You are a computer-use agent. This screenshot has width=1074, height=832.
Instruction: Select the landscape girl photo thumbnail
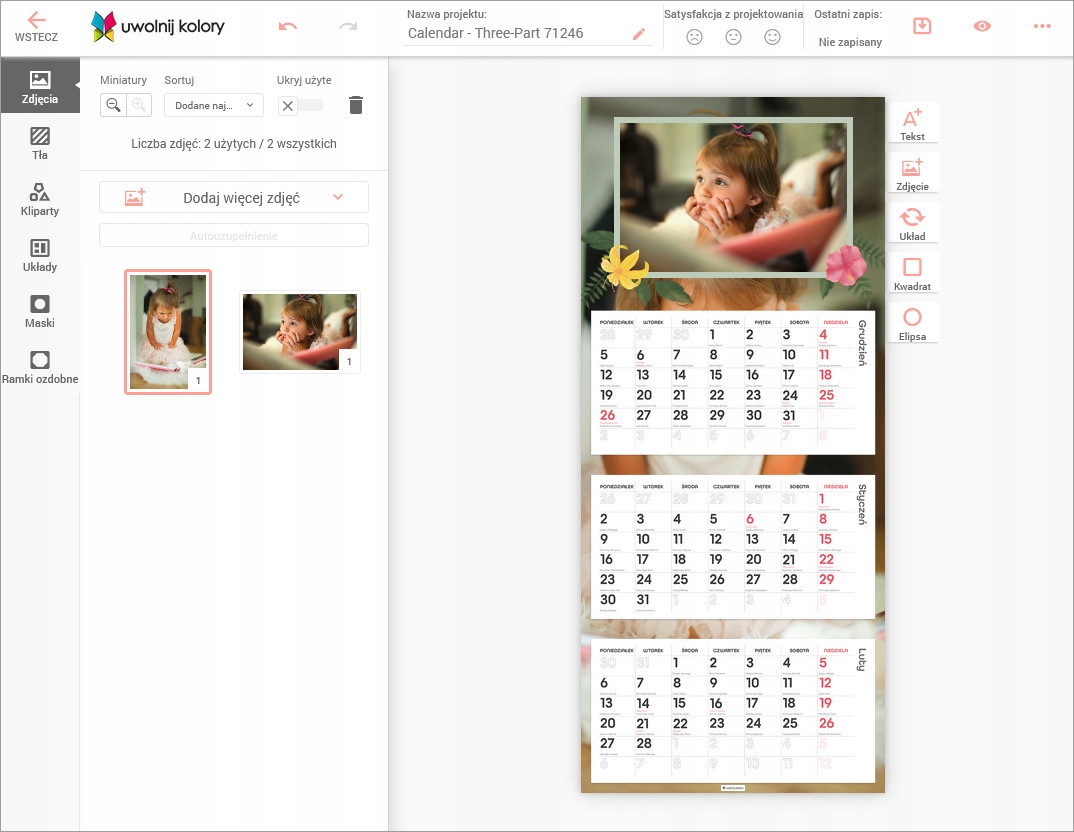pos(300,332)
